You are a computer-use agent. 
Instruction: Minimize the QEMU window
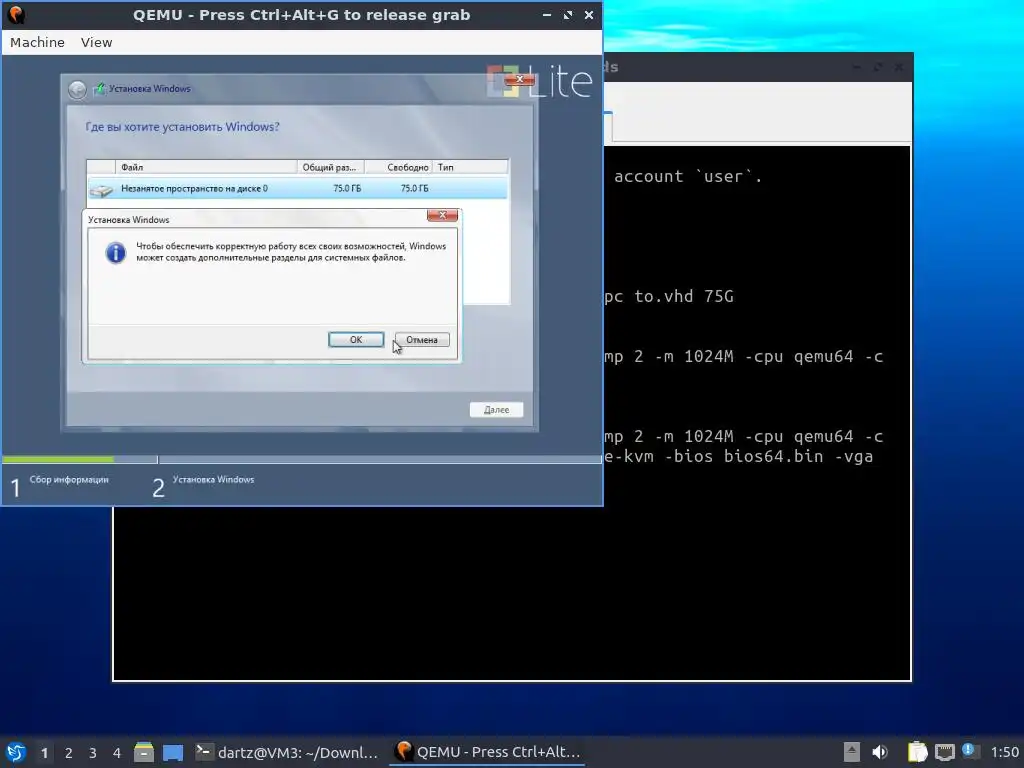547,15
